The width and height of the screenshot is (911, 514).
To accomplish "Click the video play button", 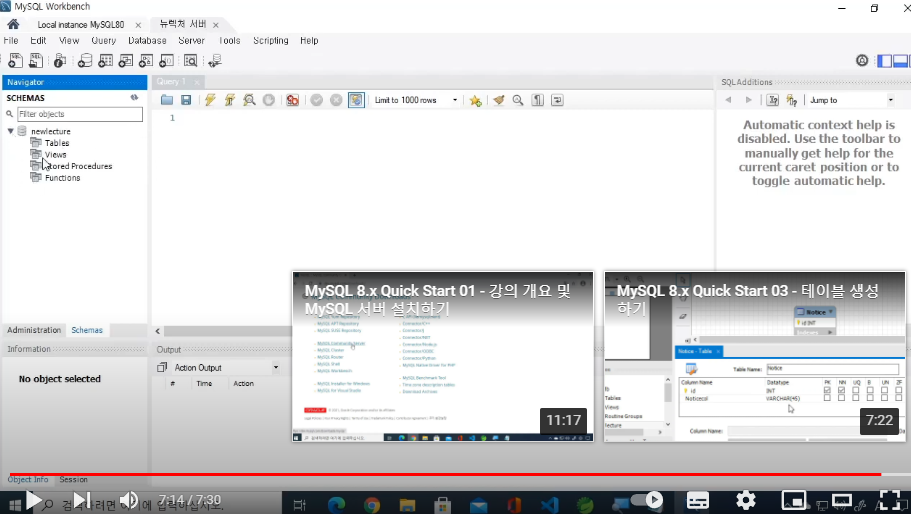I will point(33,500).
